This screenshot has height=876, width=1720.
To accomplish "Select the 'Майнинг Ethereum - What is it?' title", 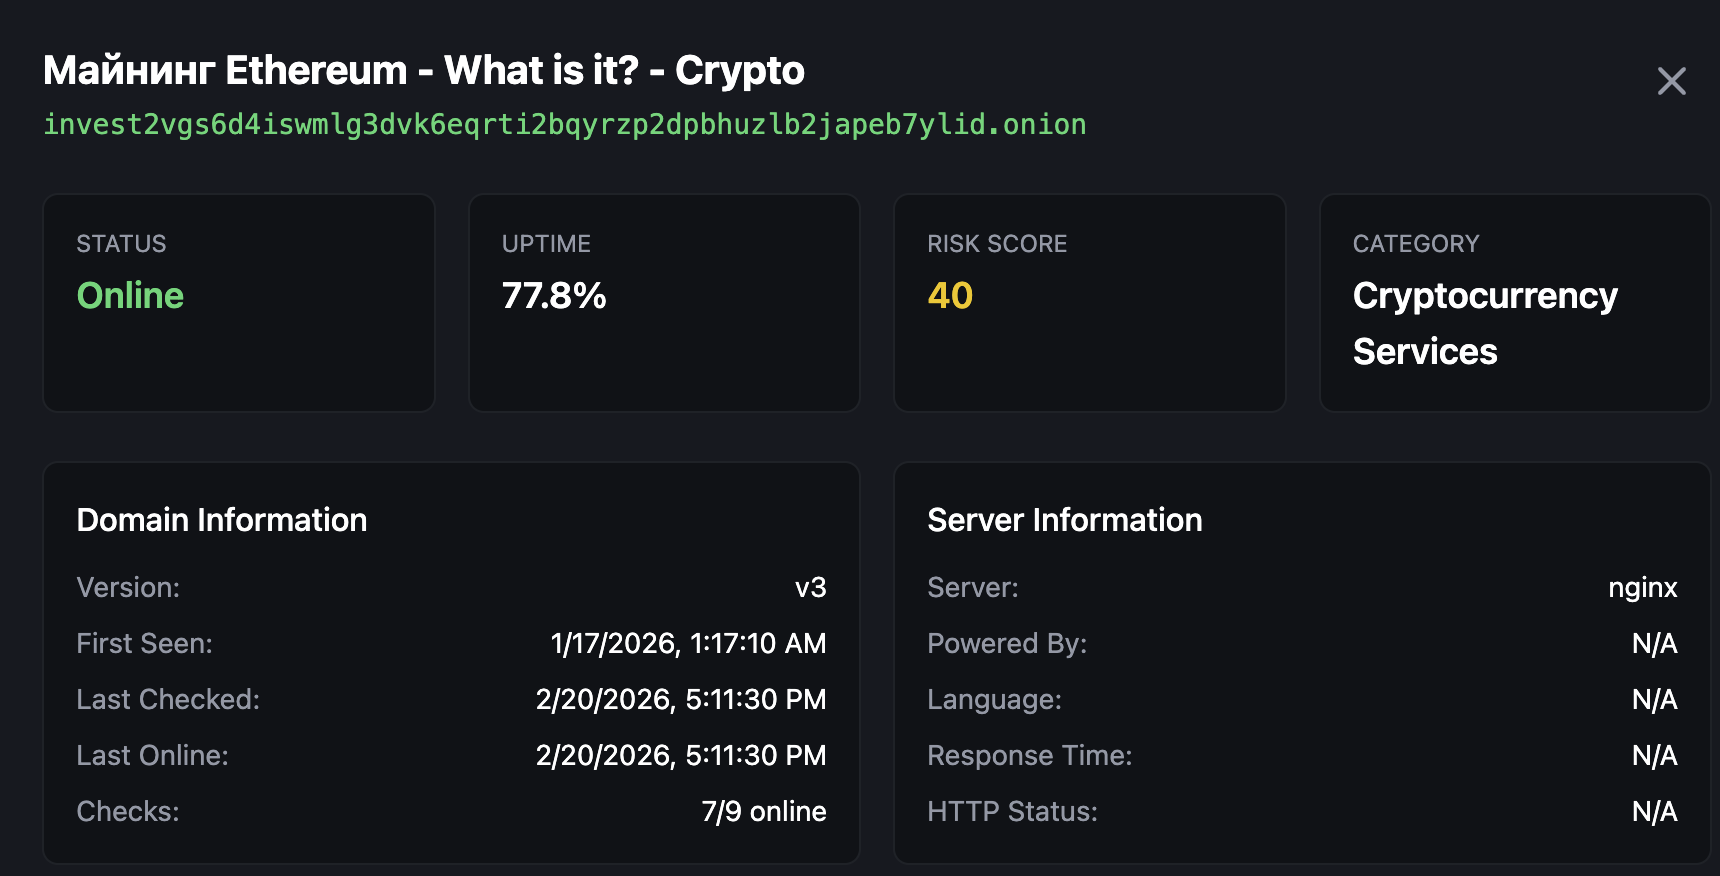I will [x=424, y=70].
